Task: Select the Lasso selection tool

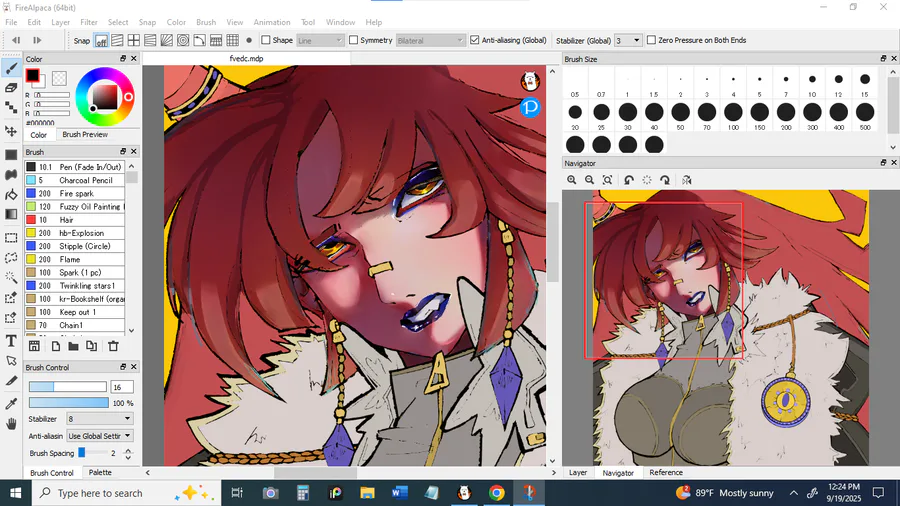Action: coord(11,258)
